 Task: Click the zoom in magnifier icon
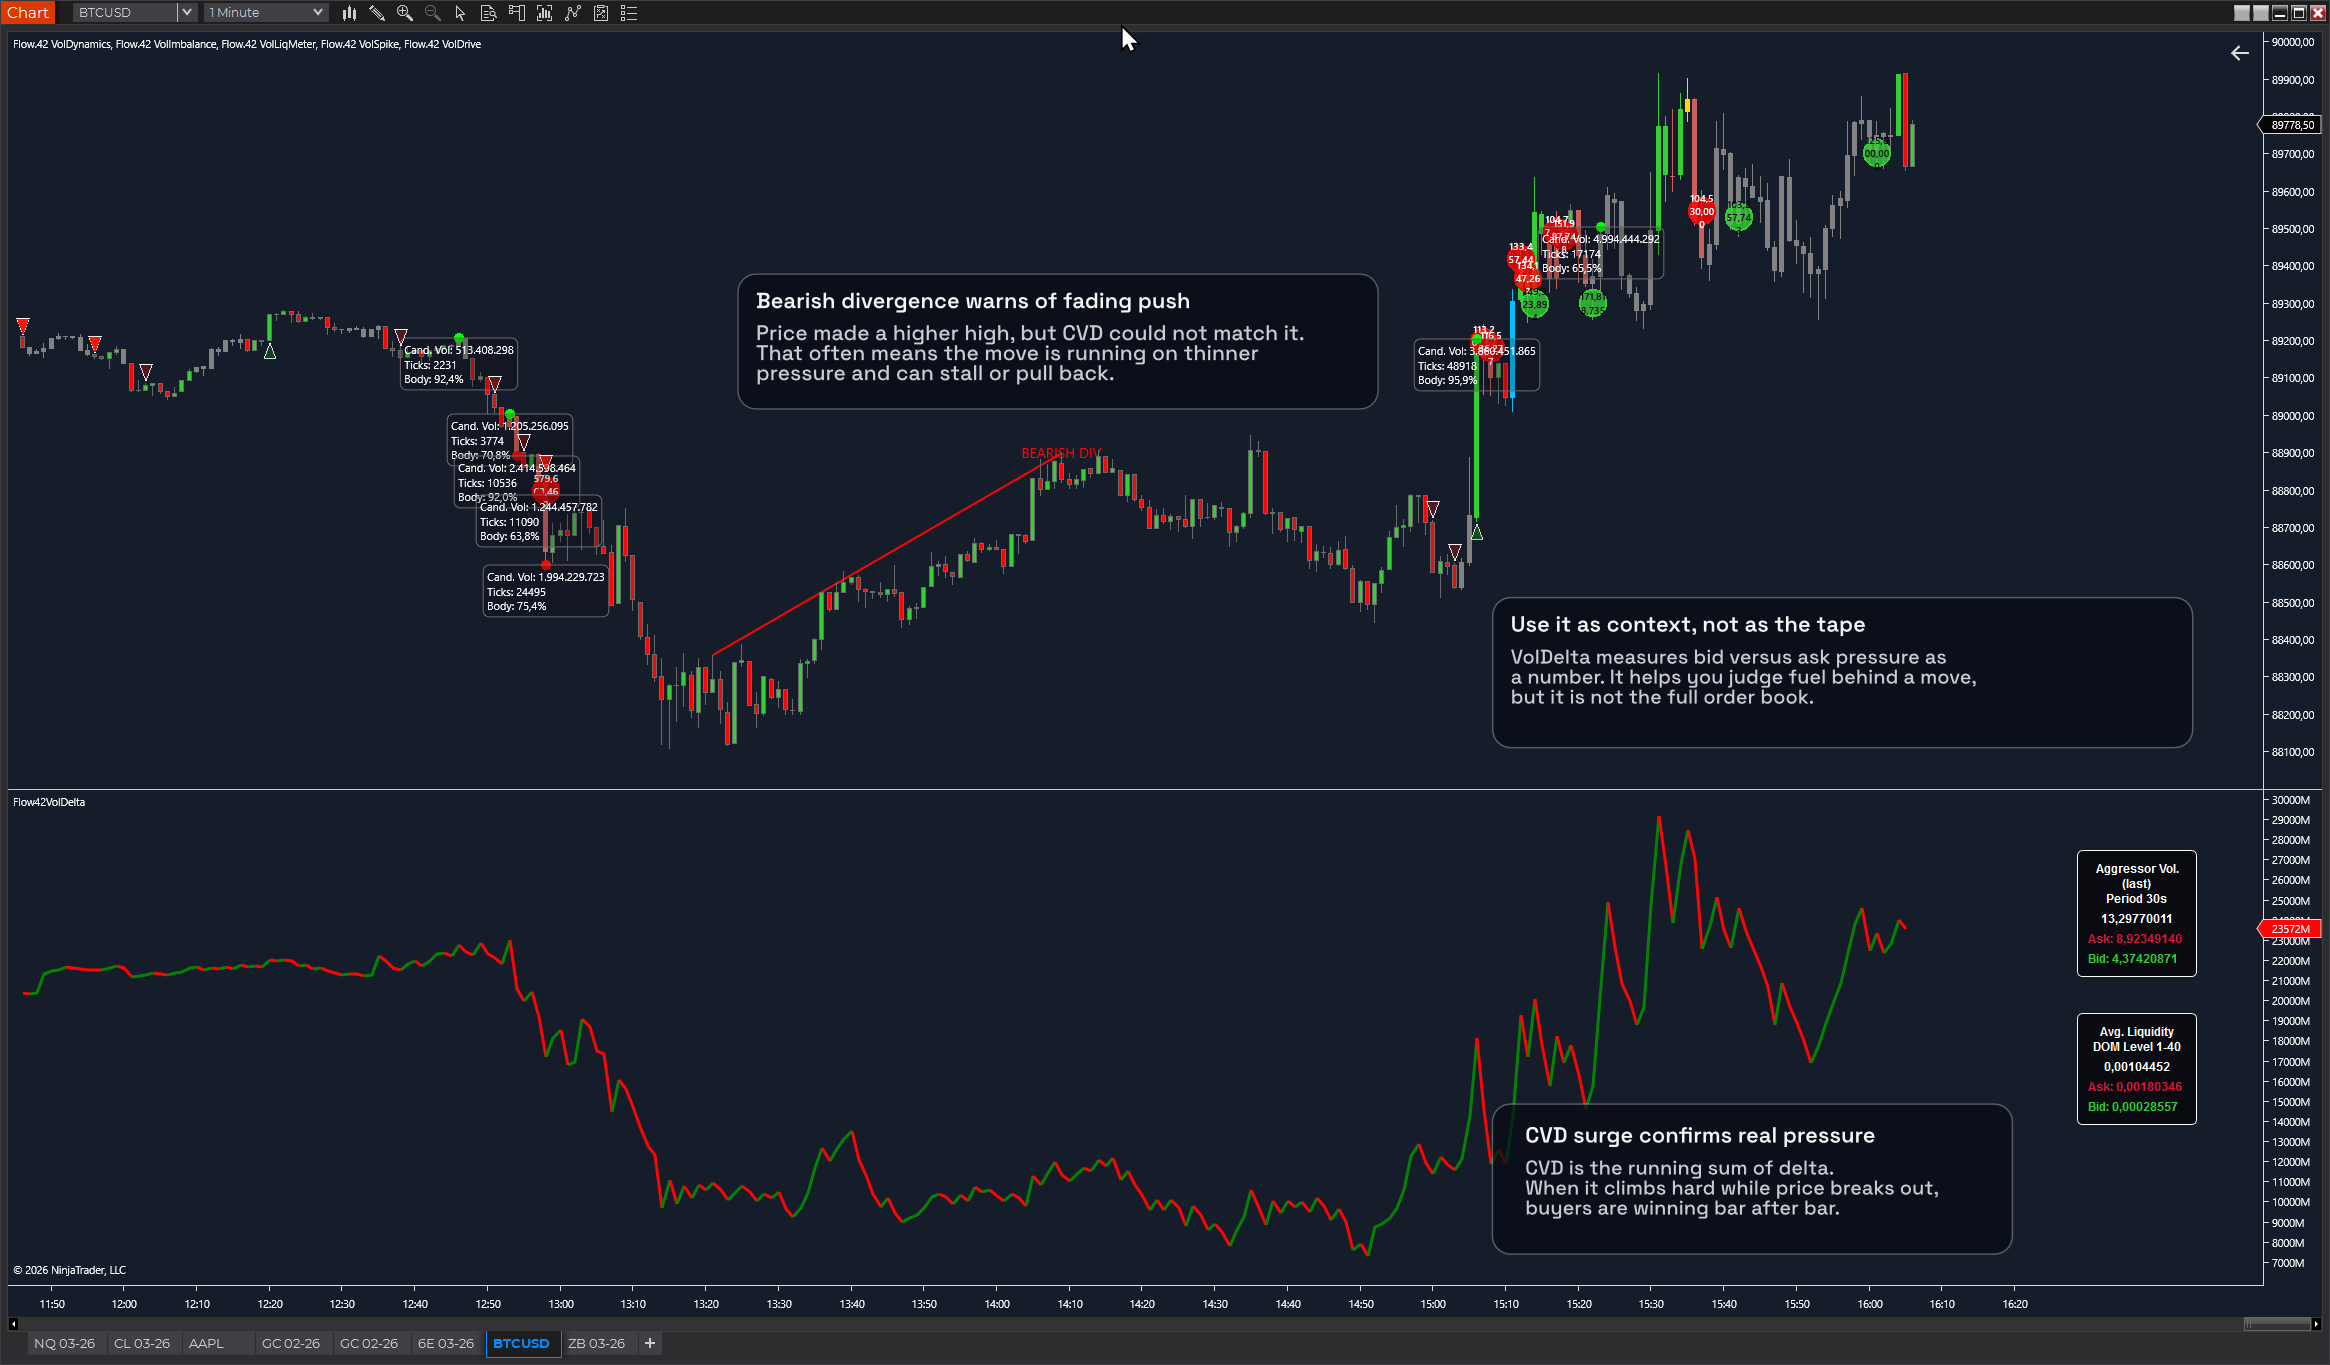click(x=405, y=13)
